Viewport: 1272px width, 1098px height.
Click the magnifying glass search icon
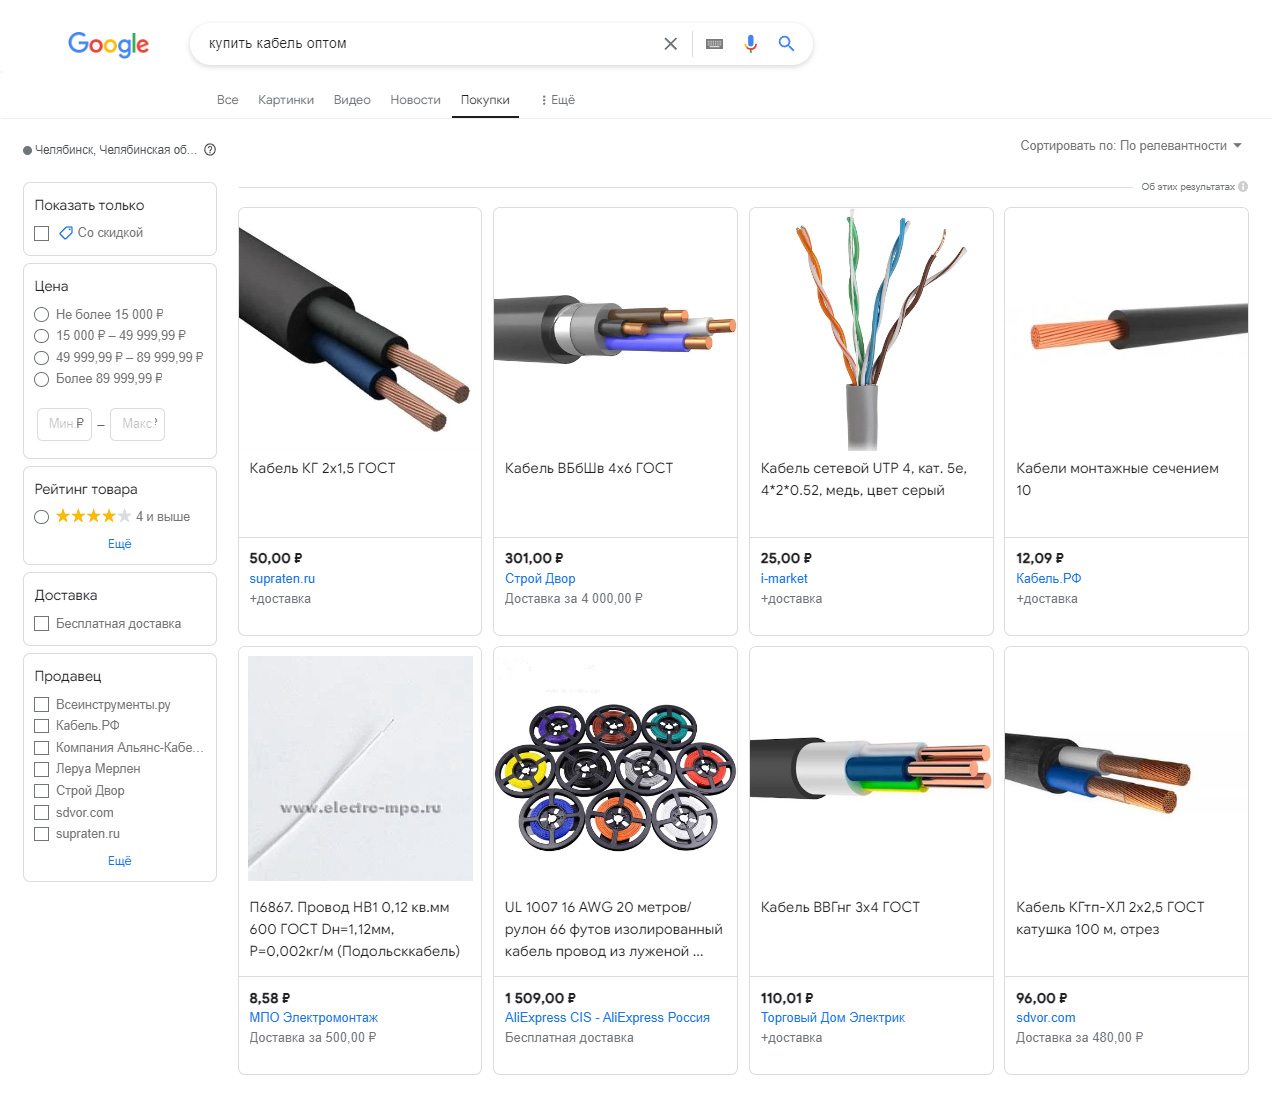[x=787, y=44]
